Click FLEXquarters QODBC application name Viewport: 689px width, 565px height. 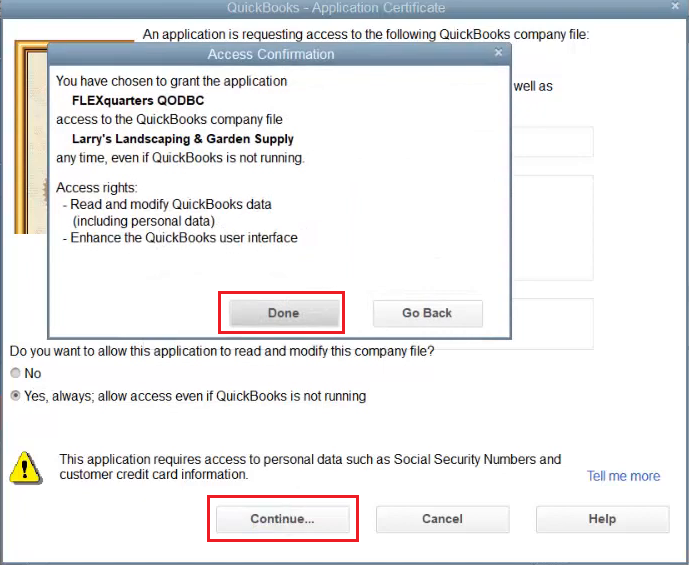138,100
